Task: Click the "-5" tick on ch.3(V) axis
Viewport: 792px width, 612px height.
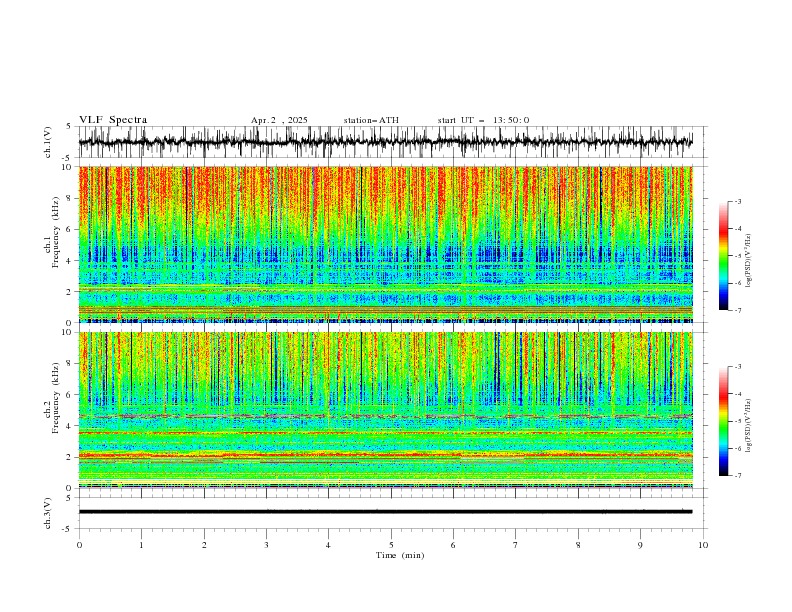Action: pos(68,529)
